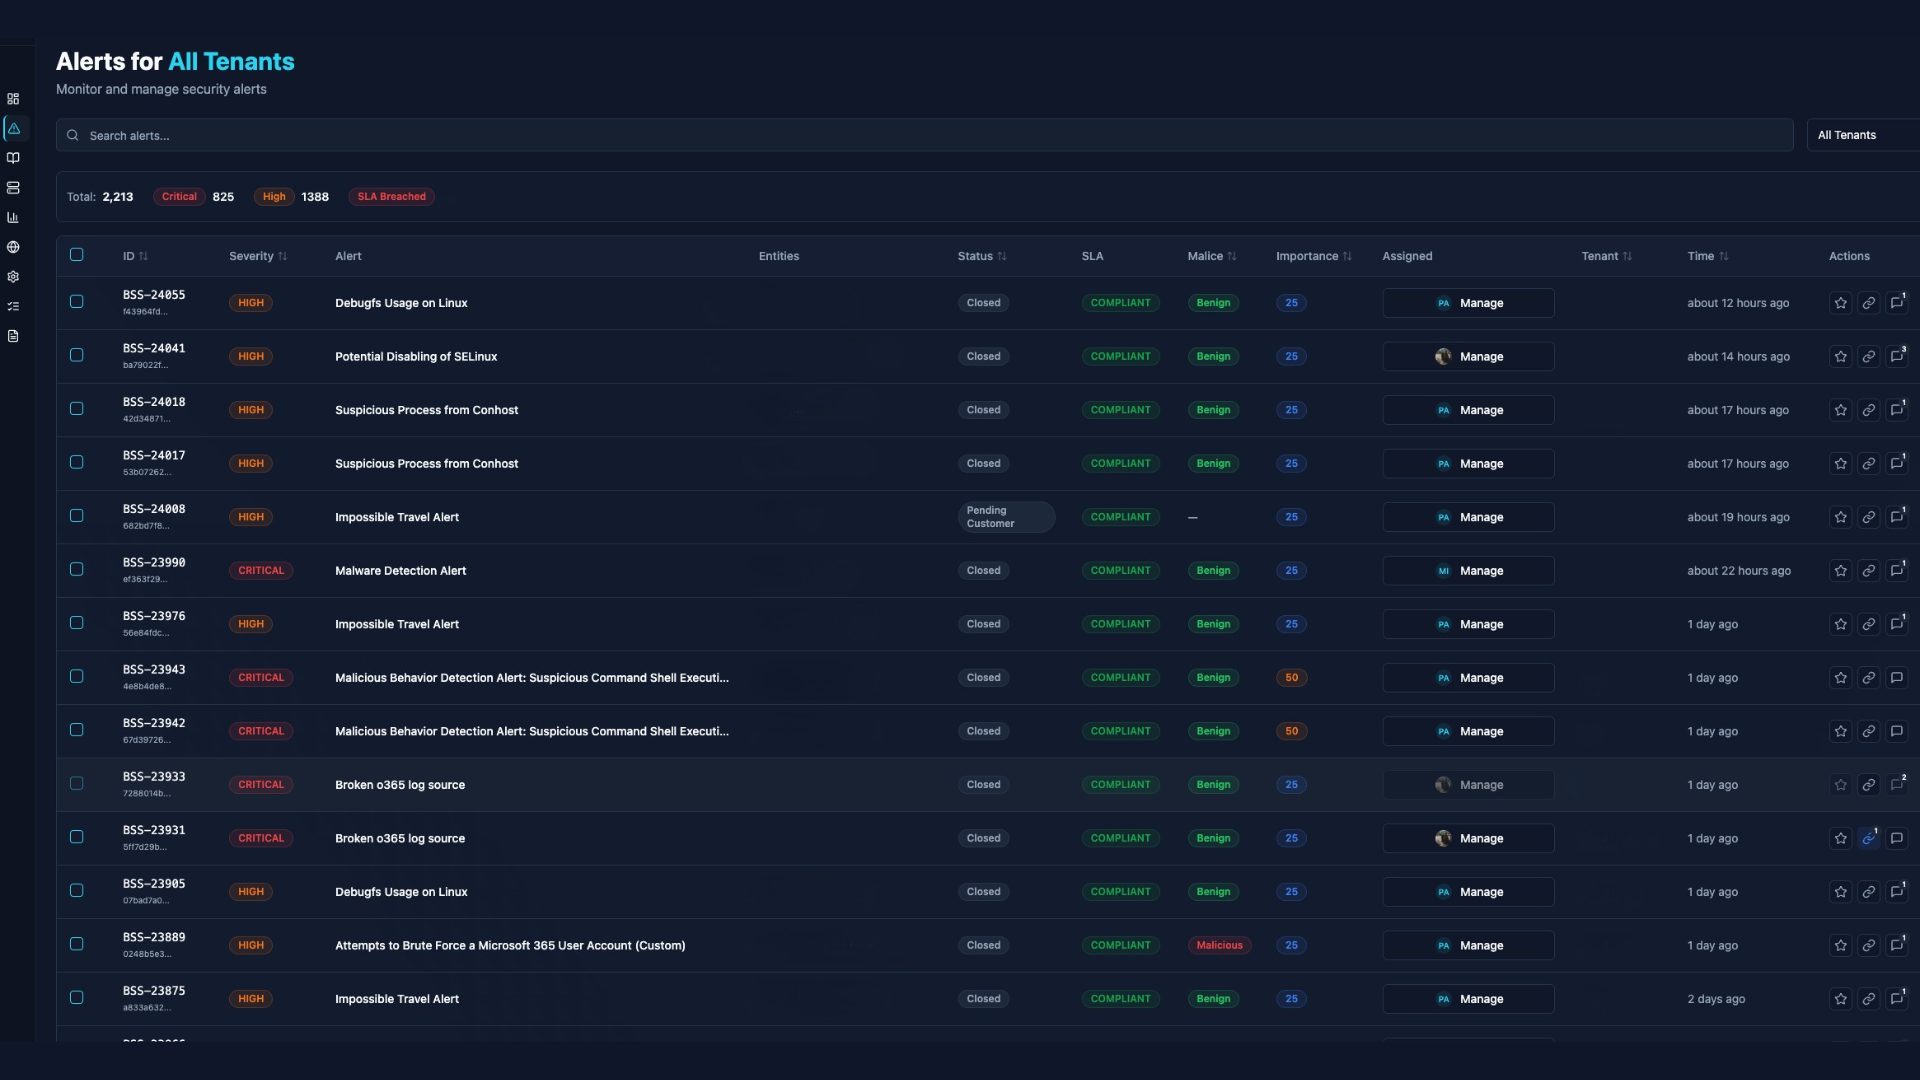Open the settings gear icon in sidebar
This screenshot has width=1920, height=1080.
pyautogui.click(x=13, y=277)
